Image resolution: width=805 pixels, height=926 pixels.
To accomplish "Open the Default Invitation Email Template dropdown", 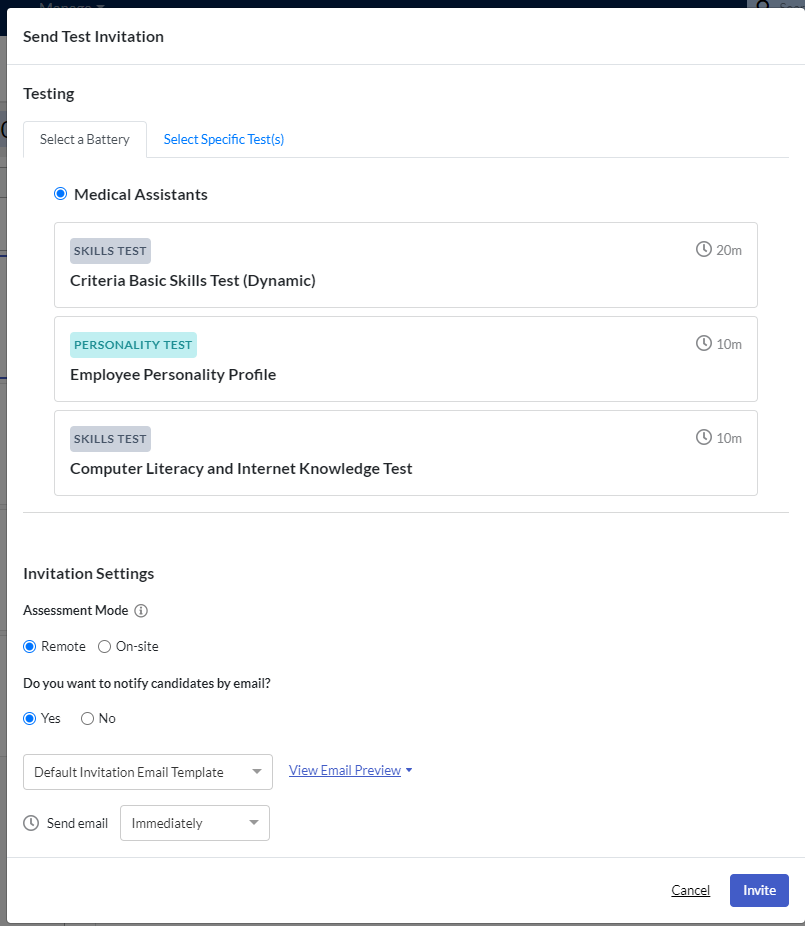I will click(148, 772).
